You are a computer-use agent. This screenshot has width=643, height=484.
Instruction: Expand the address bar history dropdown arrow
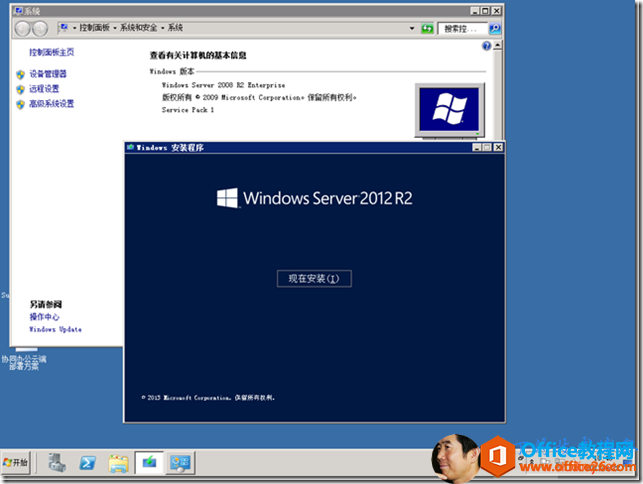coord(412,28)
